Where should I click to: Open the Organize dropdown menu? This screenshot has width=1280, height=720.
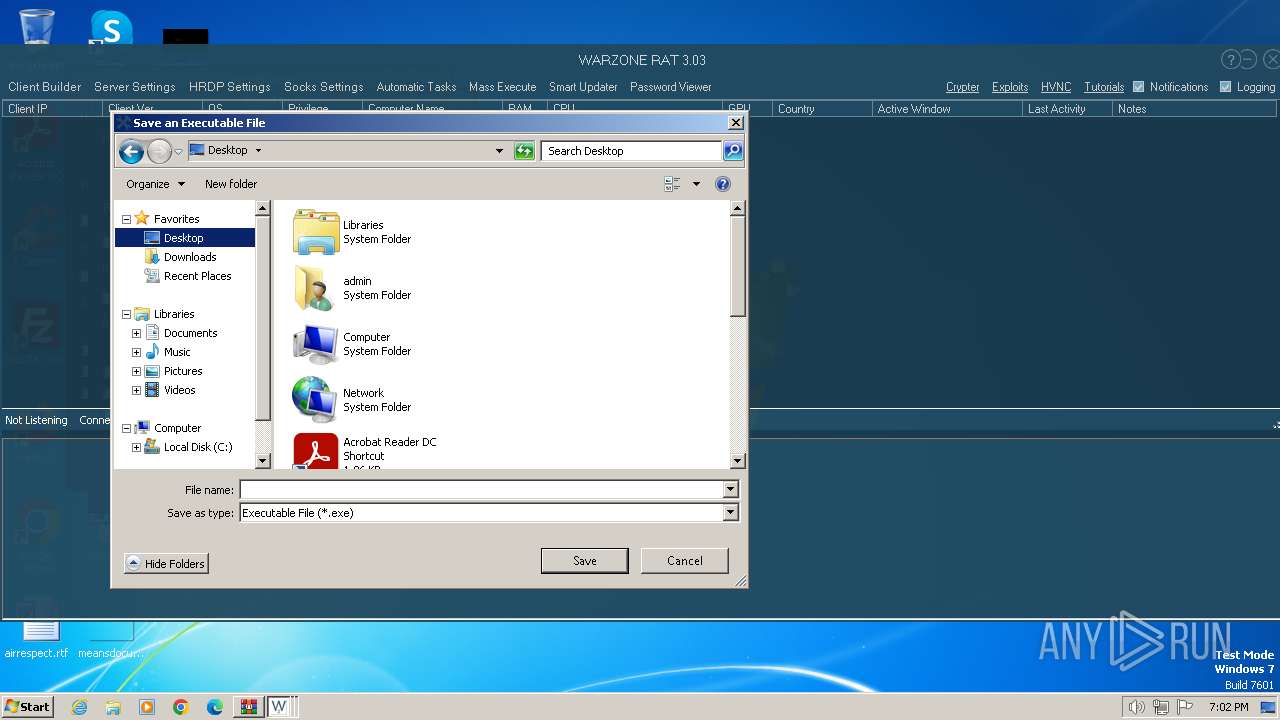coord(155,184)
